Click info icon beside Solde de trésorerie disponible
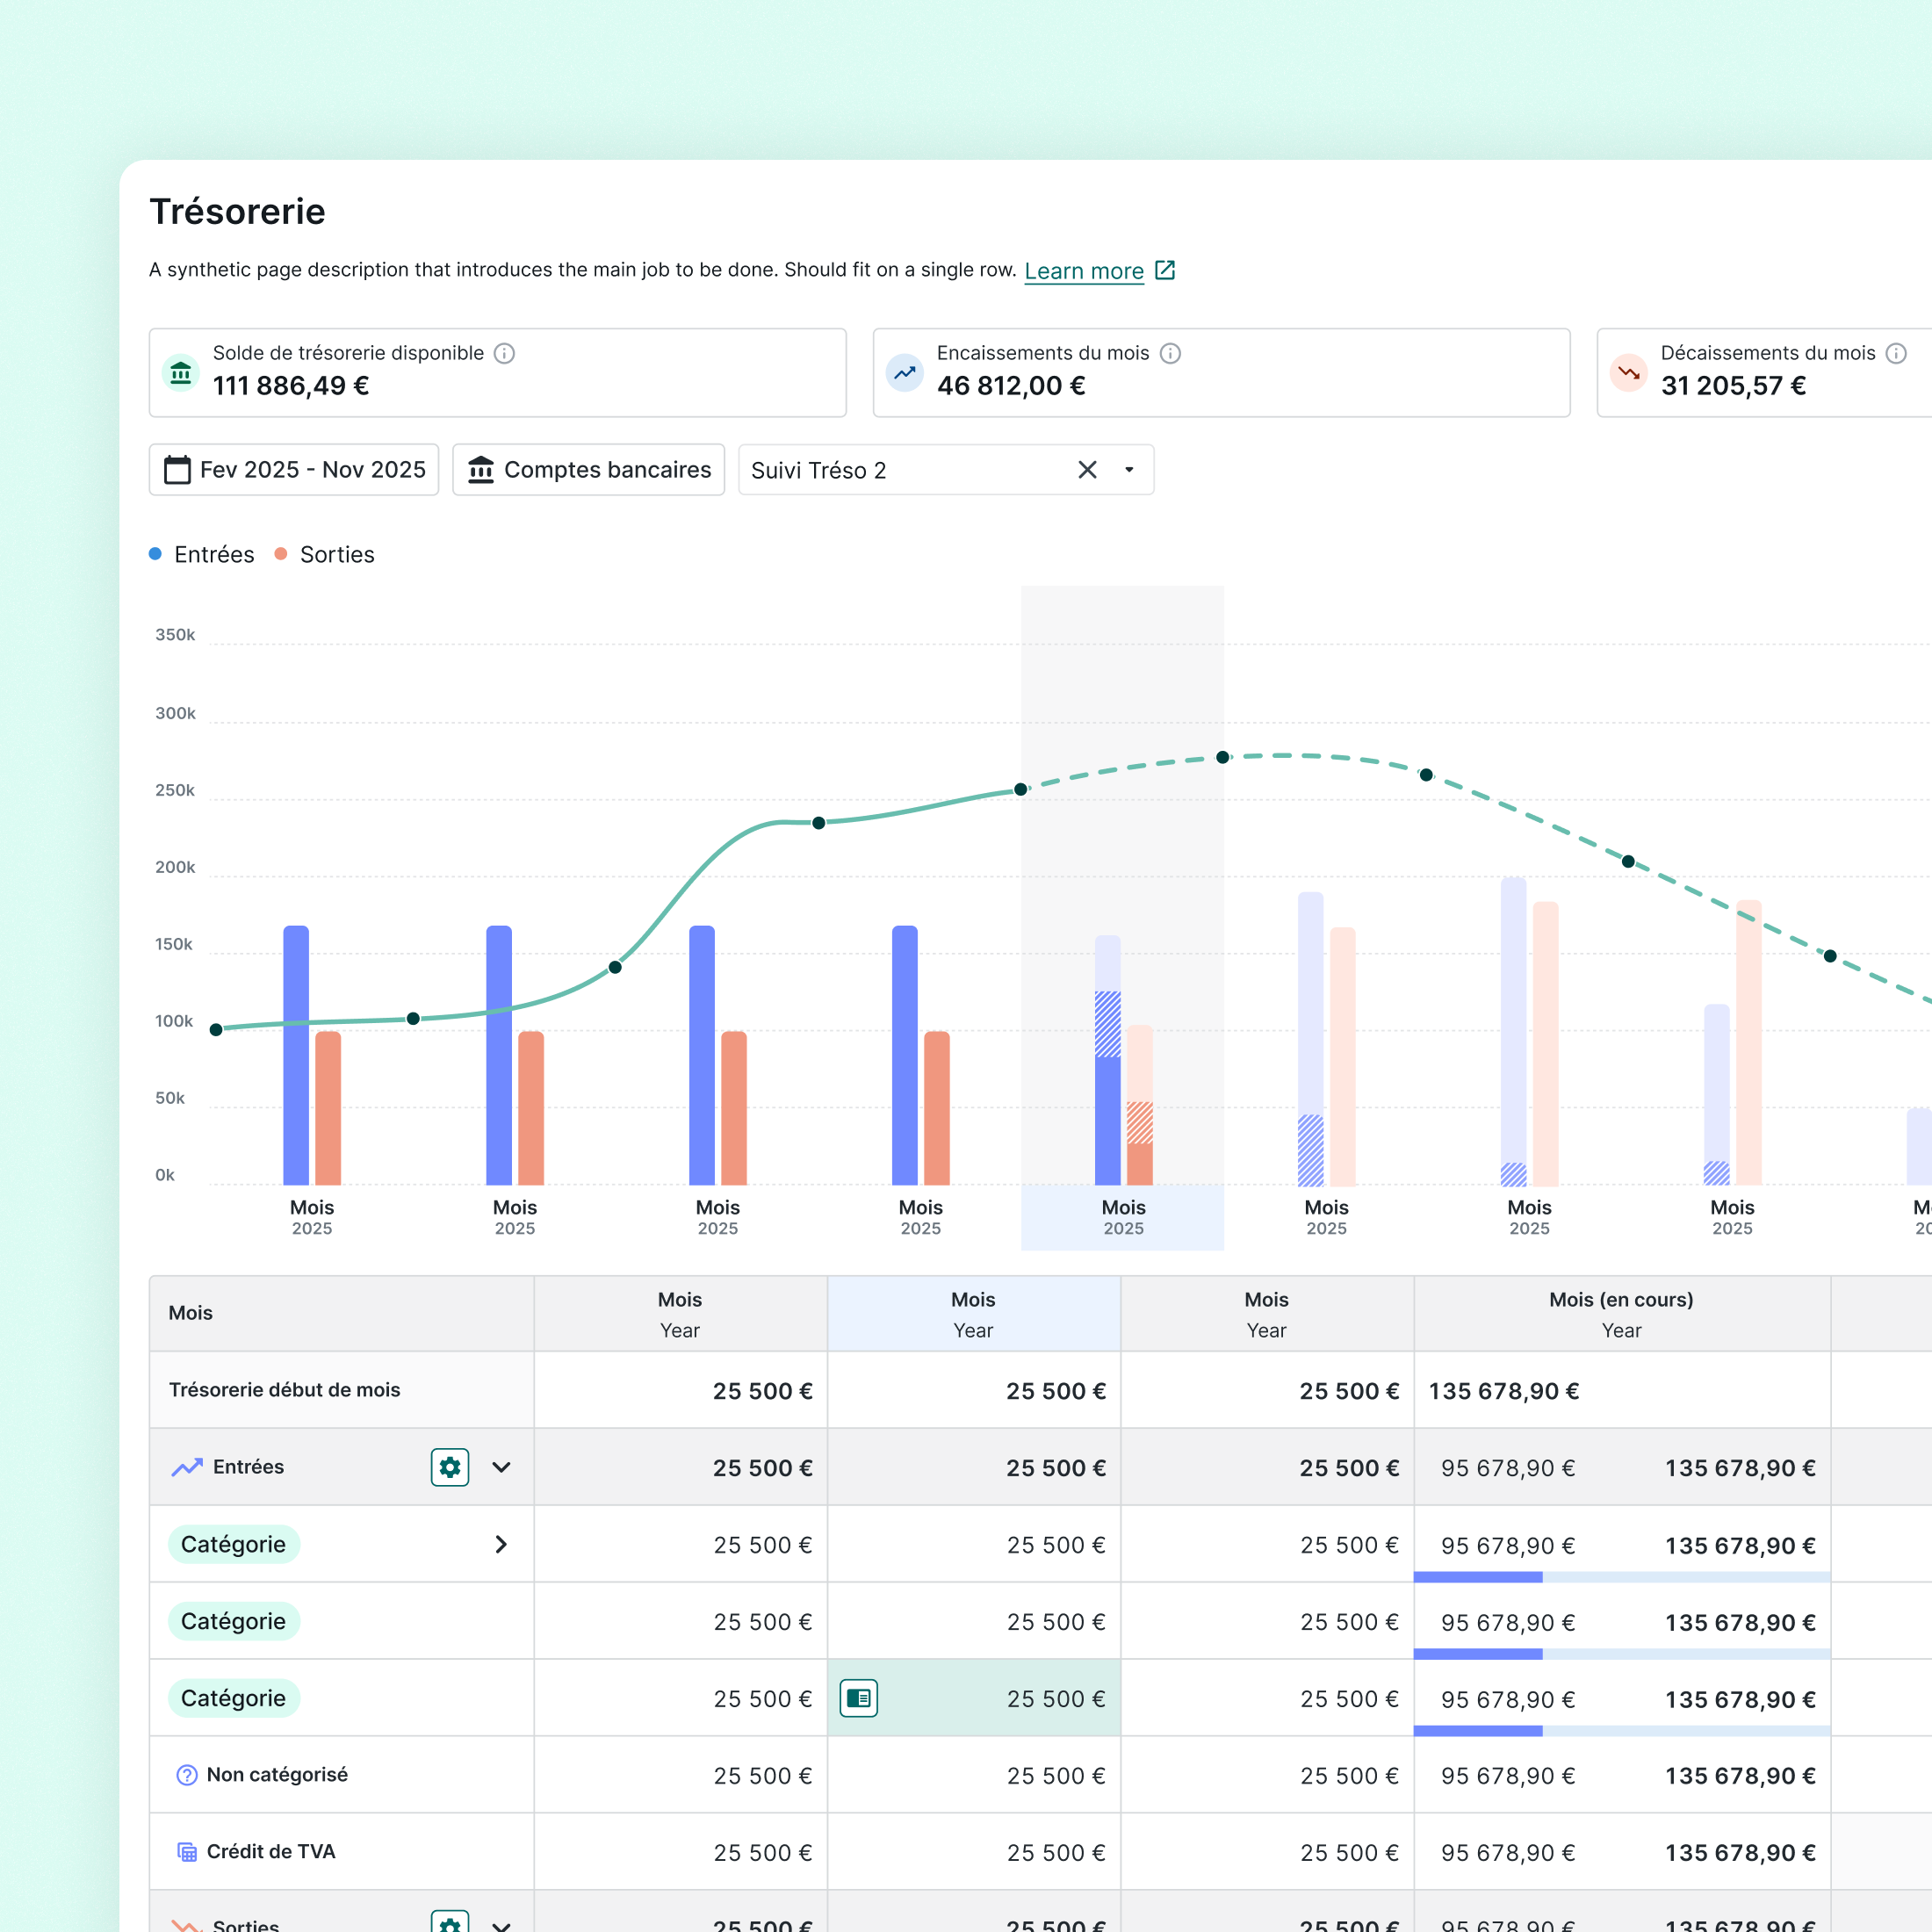Image resolution: width=1932 pixels, height=1932 pixels. tap(504, 353)
